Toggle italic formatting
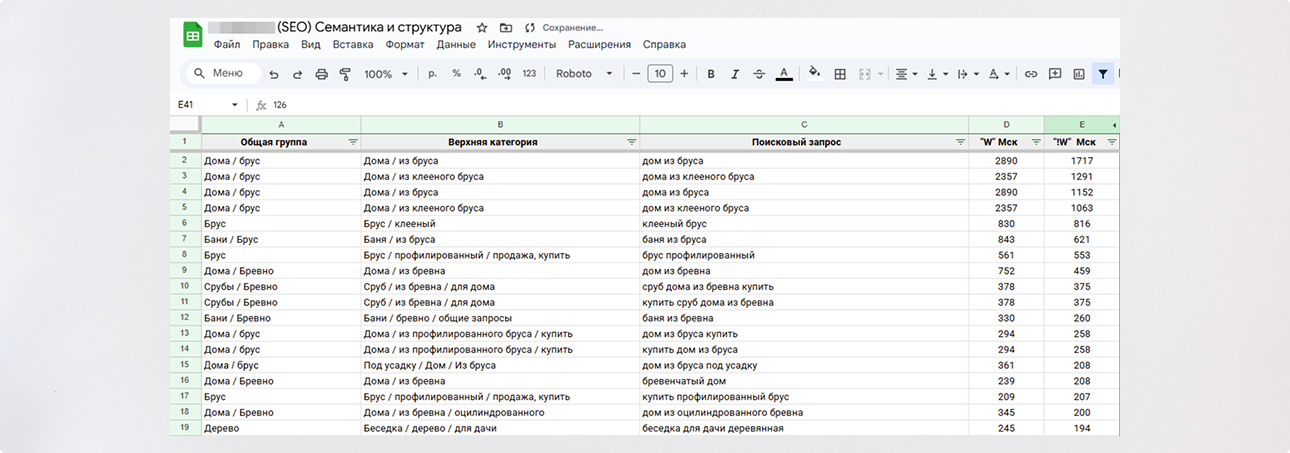The width and height of the screenshot is (1290, 453). (x=735, y=74)
